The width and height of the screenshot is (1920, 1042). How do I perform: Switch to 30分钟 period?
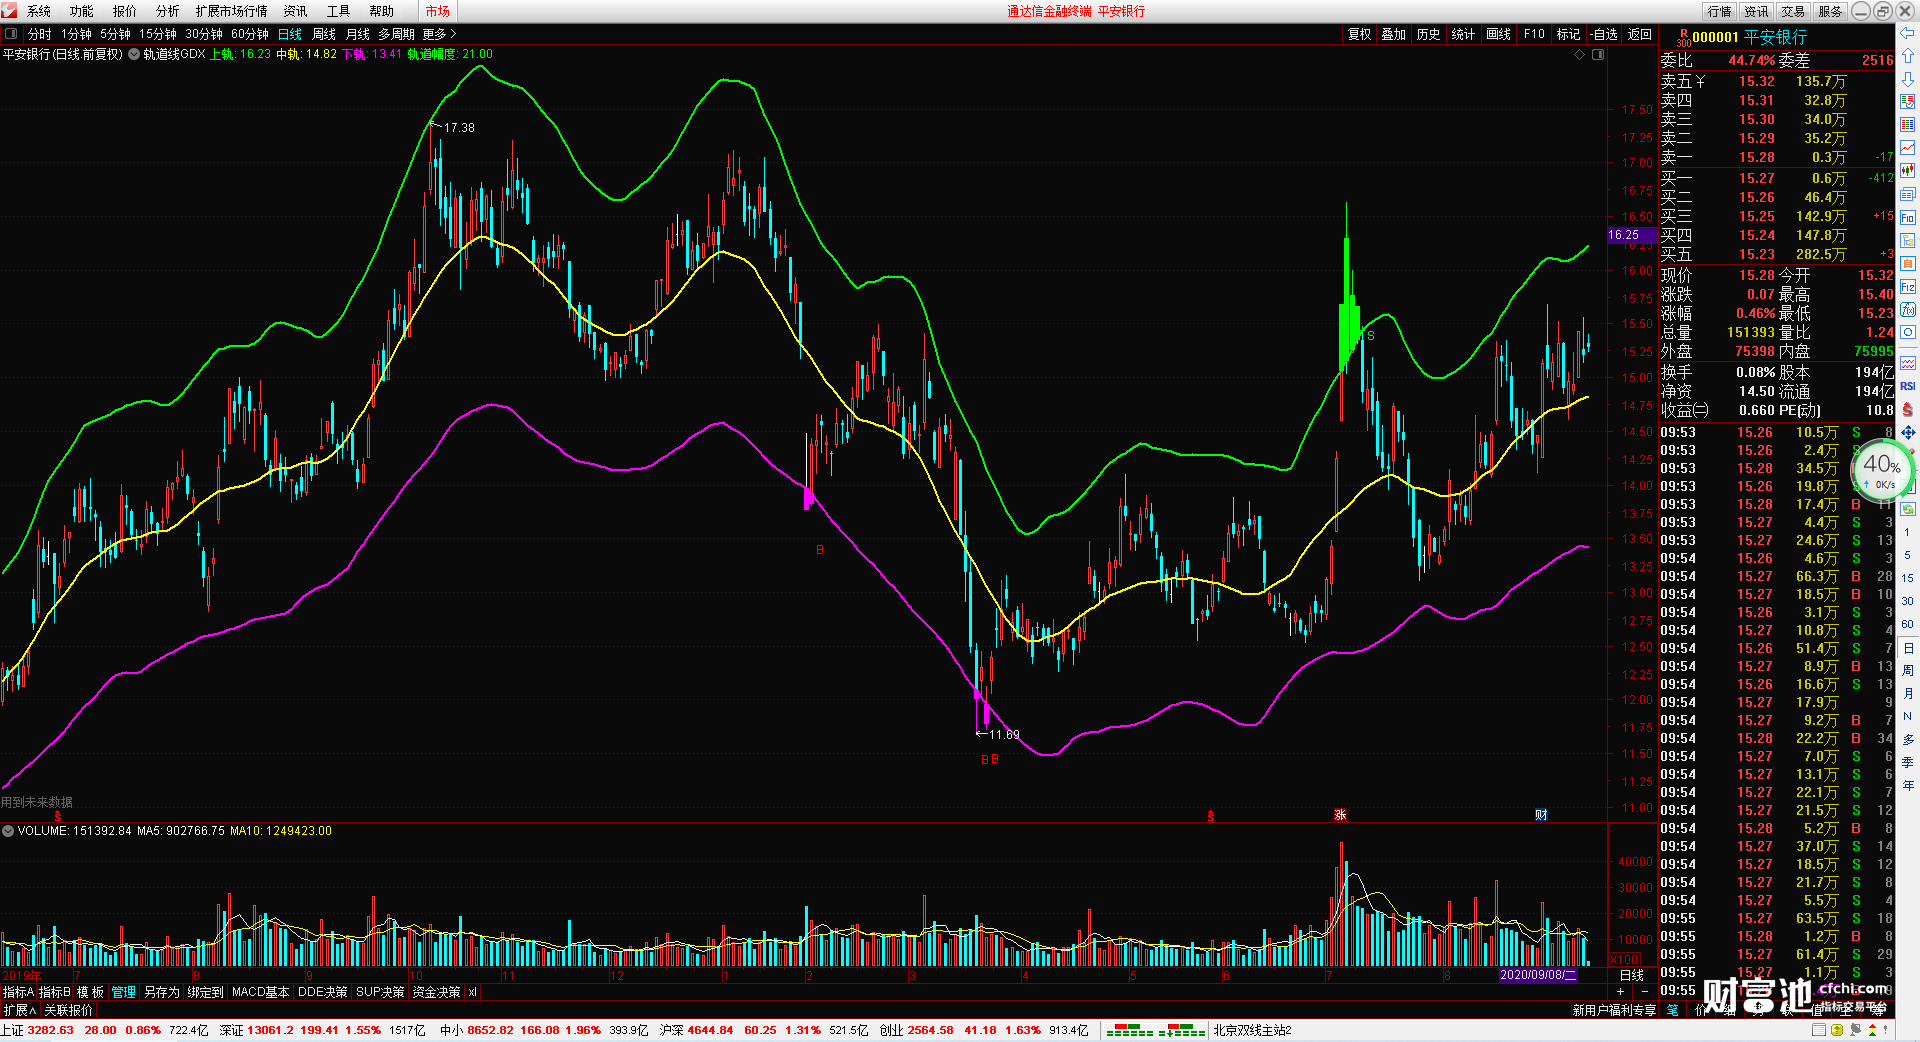(x=204, y=34)
